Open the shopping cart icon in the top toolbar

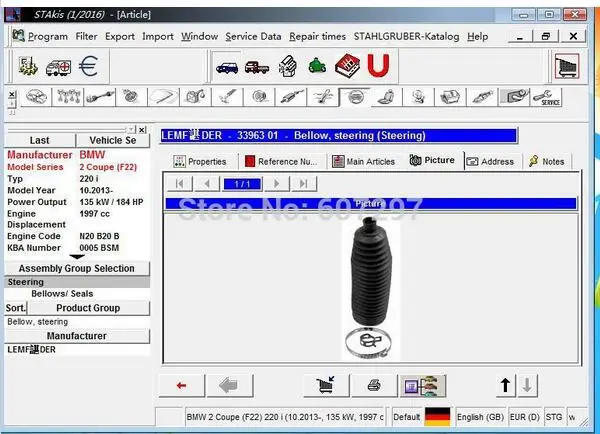[567, 66]
